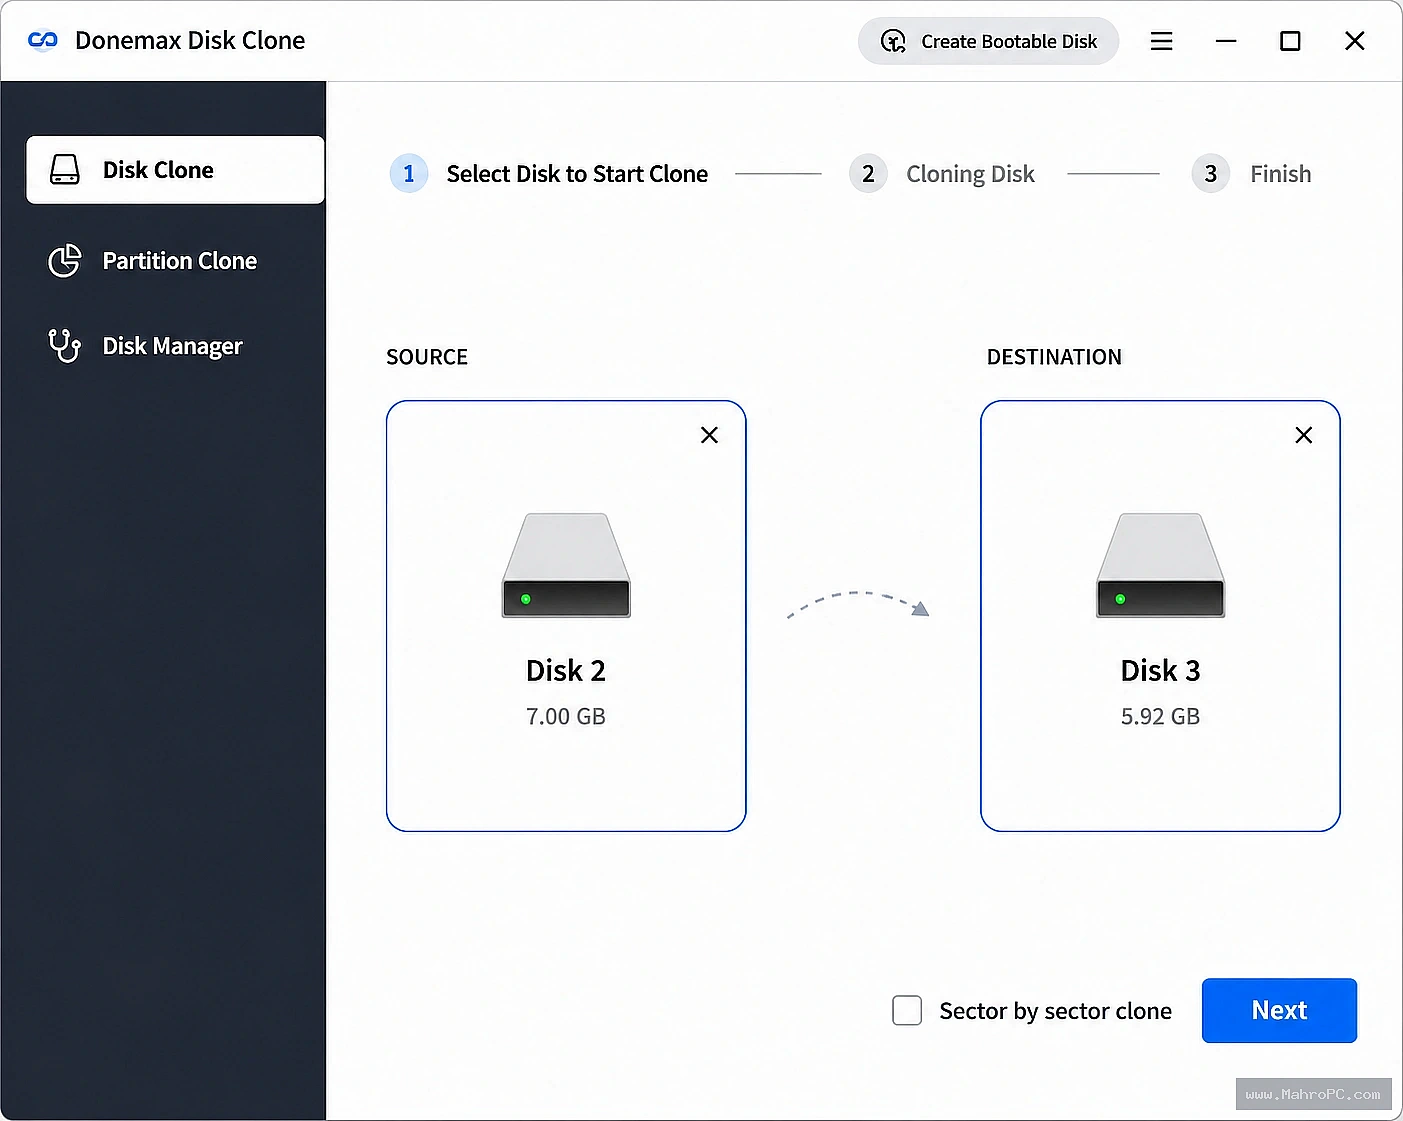The image size is (1403, 1121).
Task: Minimize the Donemax window
Action: coord(1226,41)
